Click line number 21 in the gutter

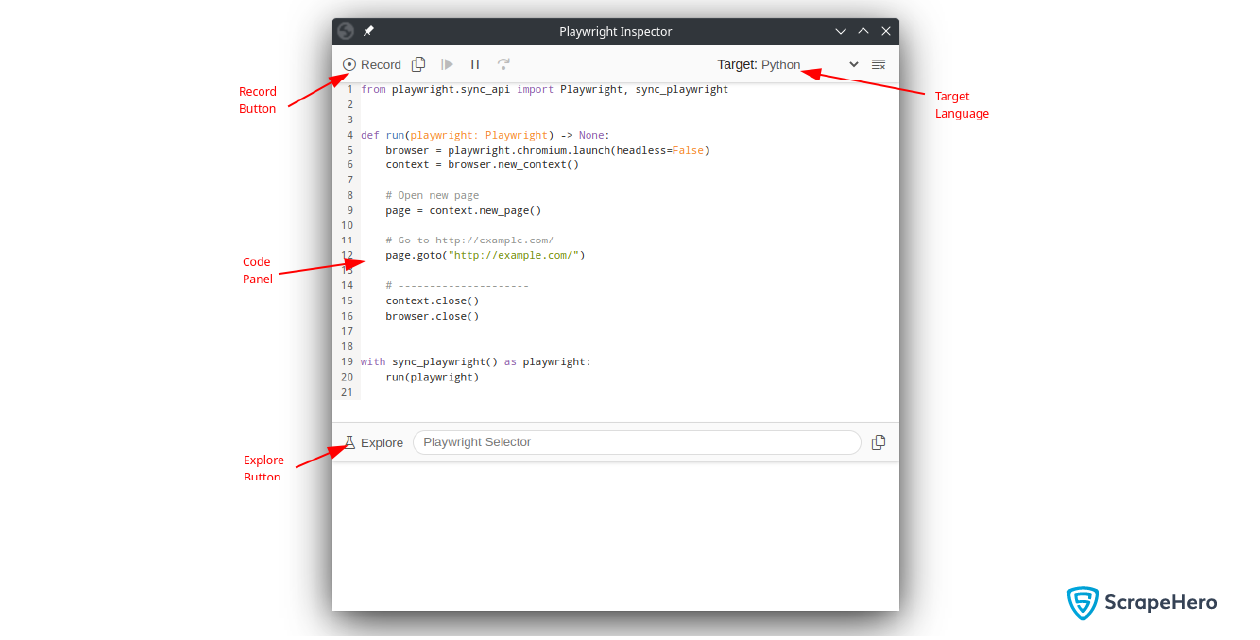(x=347, y=392)
